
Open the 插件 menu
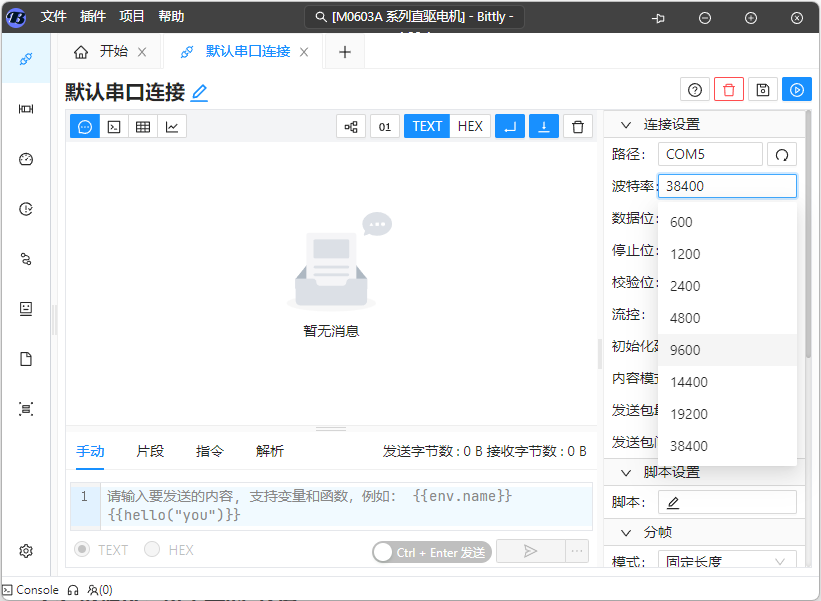[x=93, y=17]
